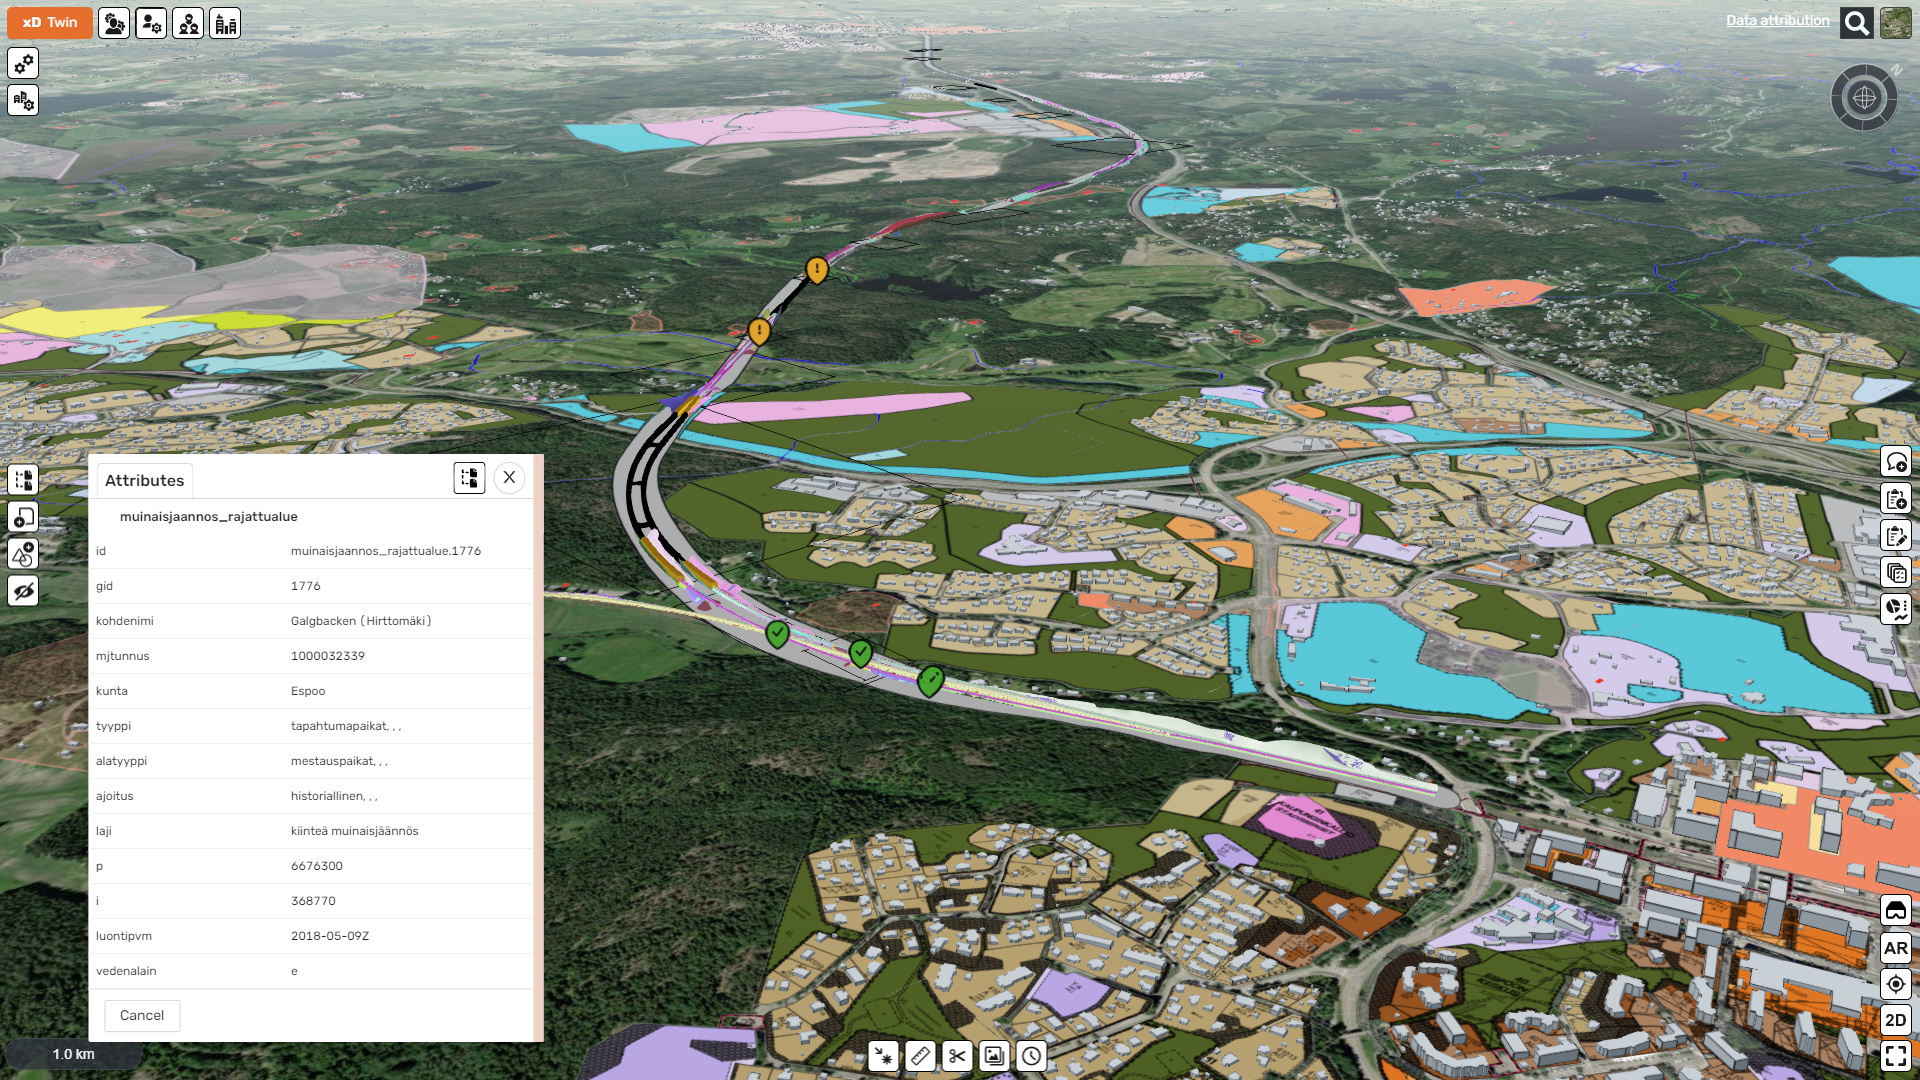
Task: Open the Data attribution link at the top right
Action: (x=1778, y=20)
